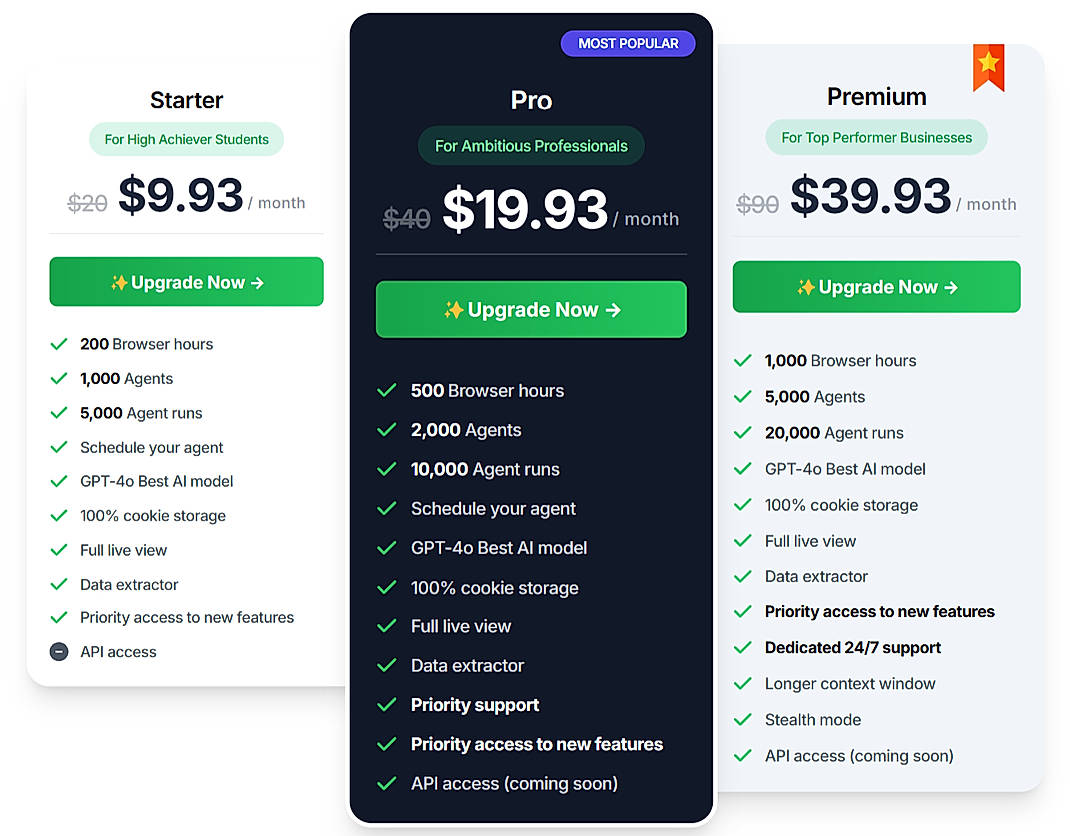Click the checkmark next to Stealth mode
Viewport: 1070px width, 836px height.
click(744, 720)
